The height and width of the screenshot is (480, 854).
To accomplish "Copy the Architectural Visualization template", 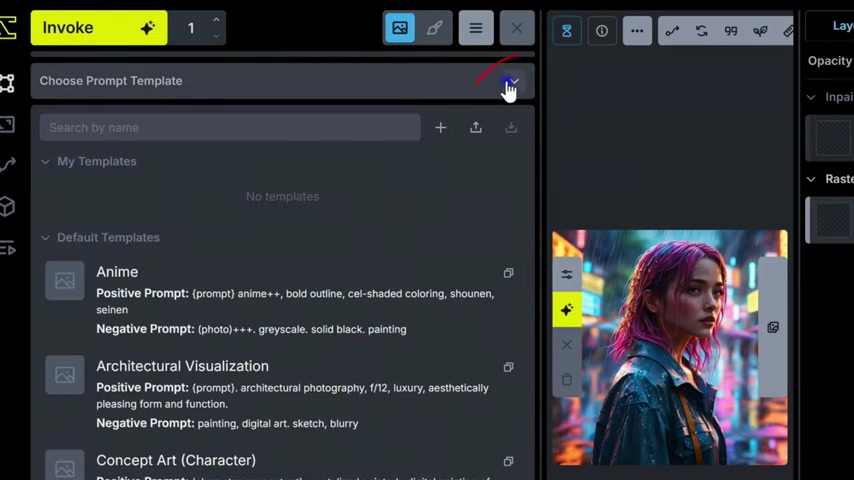I will [x=508, y=367].
